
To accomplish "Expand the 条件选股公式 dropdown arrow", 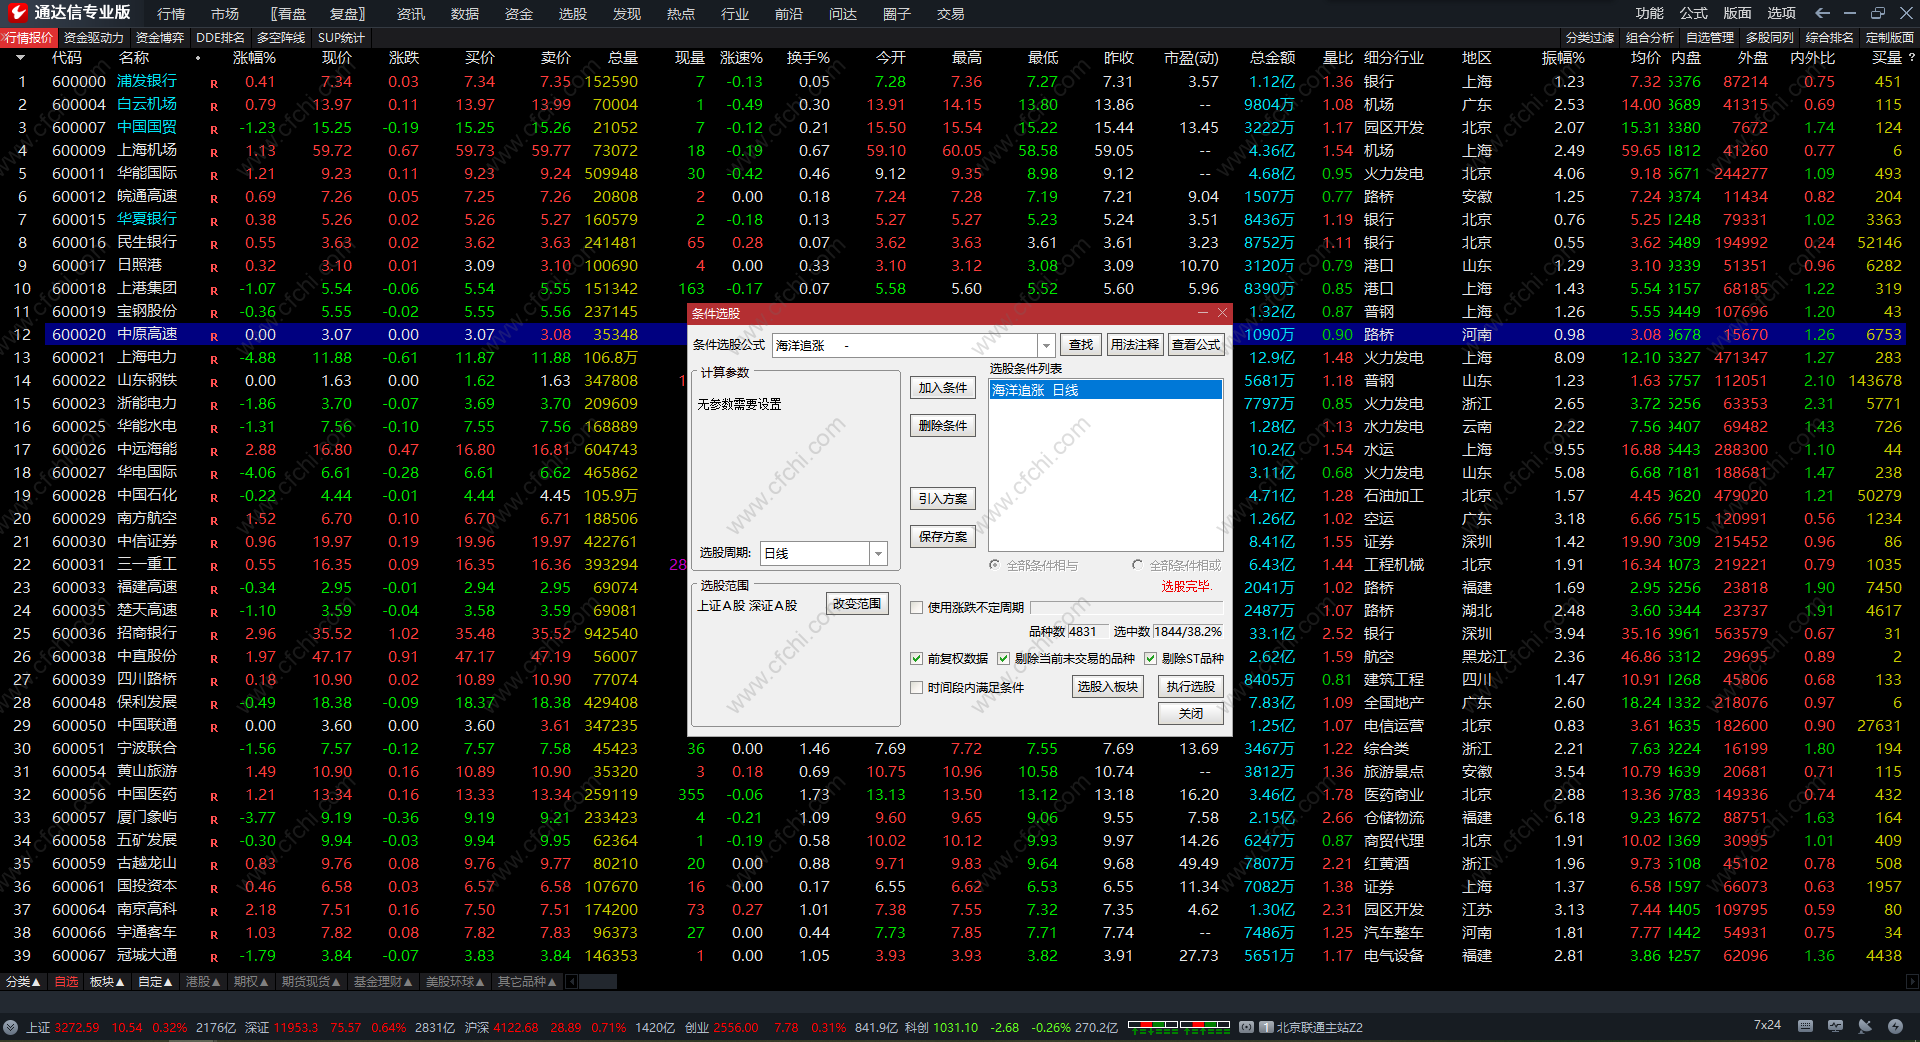I will [1046, 345].
